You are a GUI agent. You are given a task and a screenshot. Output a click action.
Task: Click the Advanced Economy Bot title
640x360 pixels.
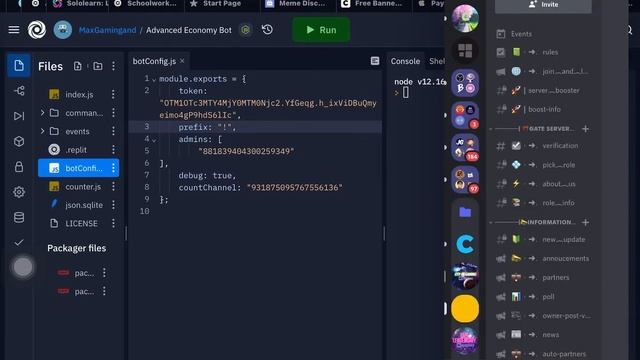(189, 30)
